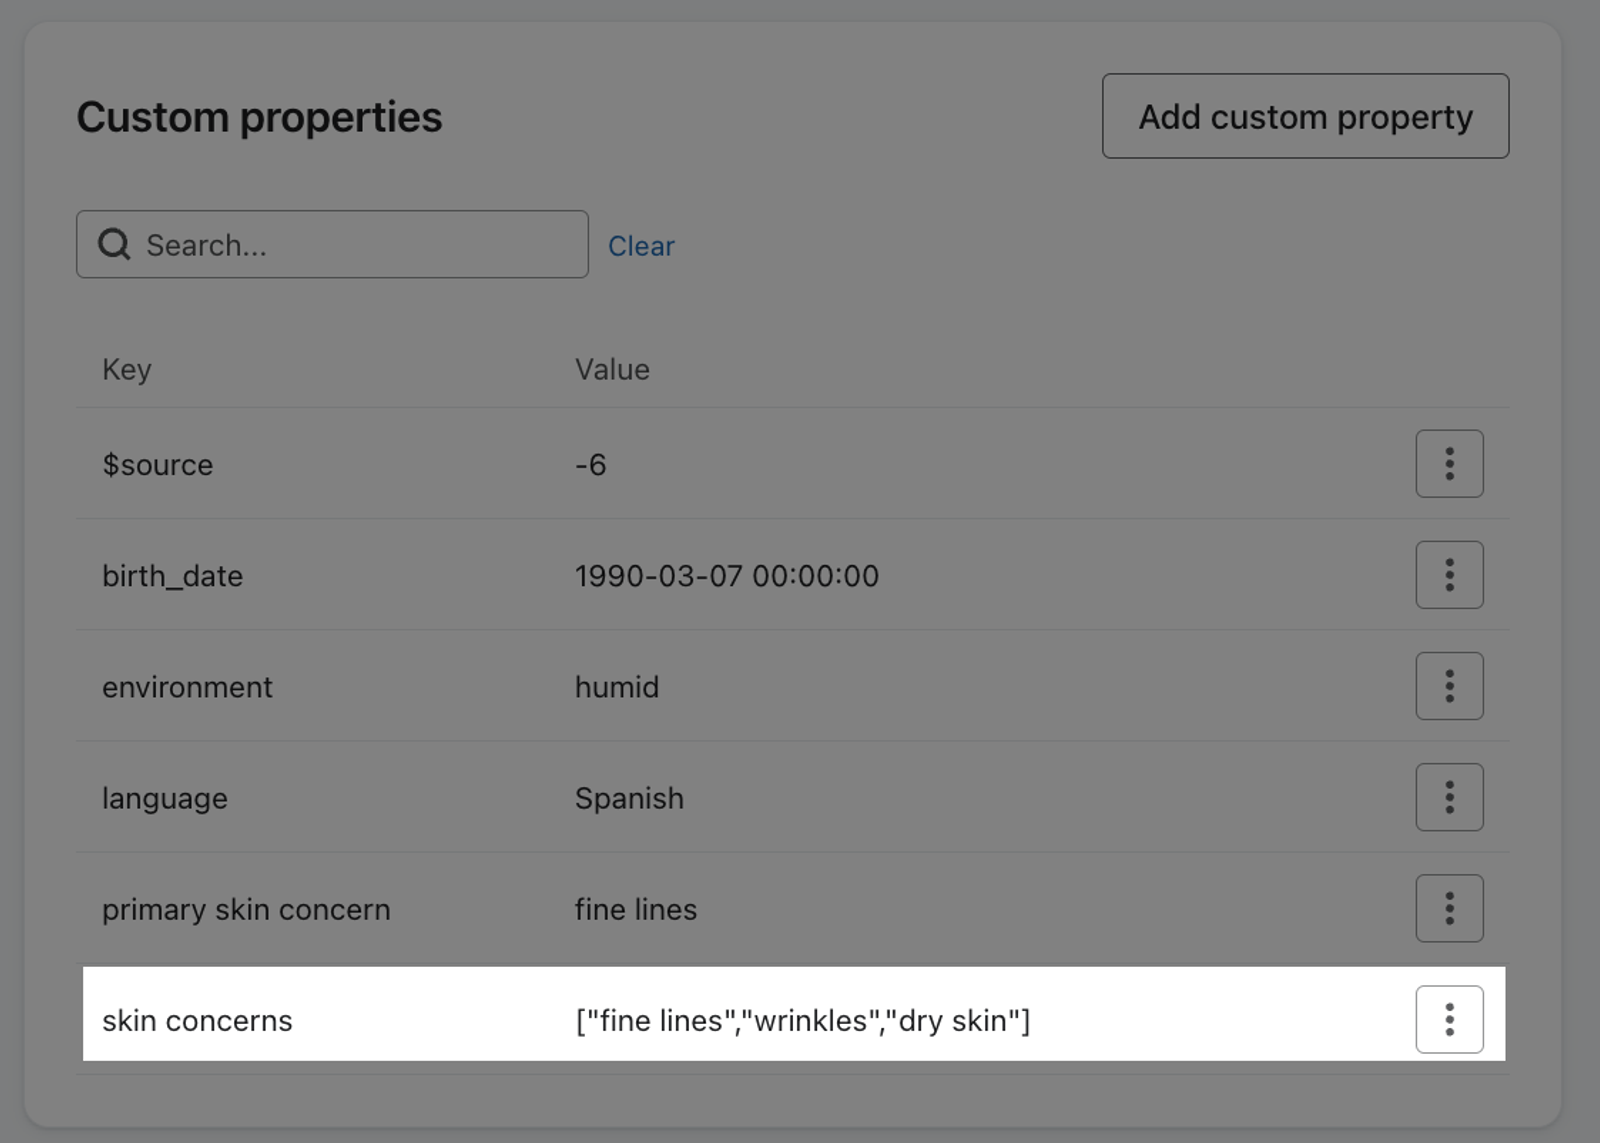Click the Value column header
Image resolution: width=1600 pixels, height=1143 pixels.
612,369
